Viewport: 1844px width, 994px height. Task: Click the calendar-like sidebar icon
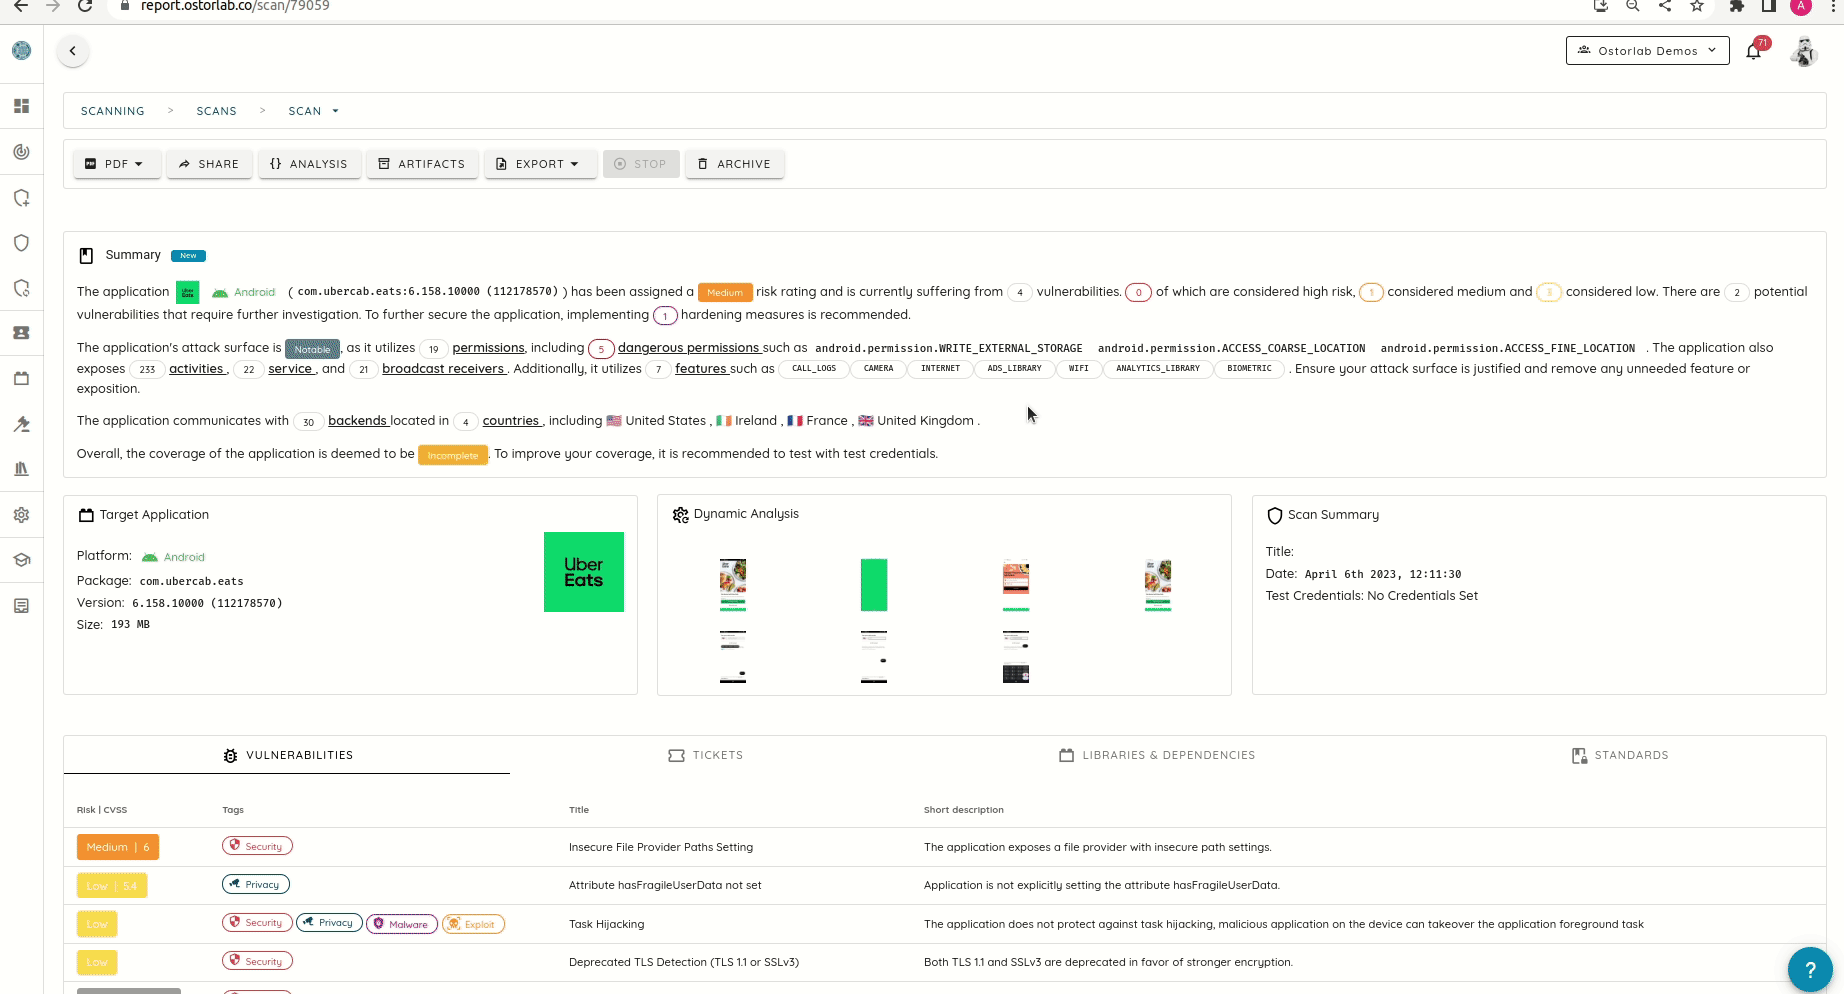point(21,379)
